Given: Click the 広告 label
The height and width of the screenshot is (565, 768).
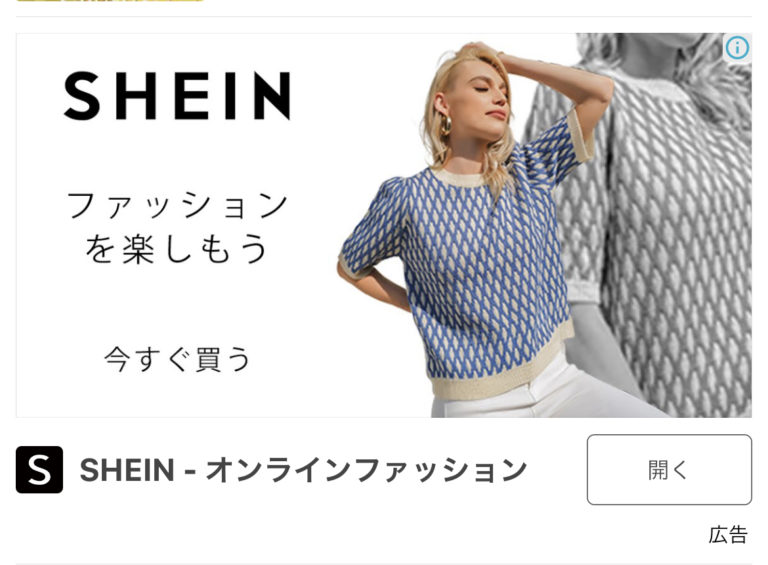Looking at the screenshot, I should point(728,535).
